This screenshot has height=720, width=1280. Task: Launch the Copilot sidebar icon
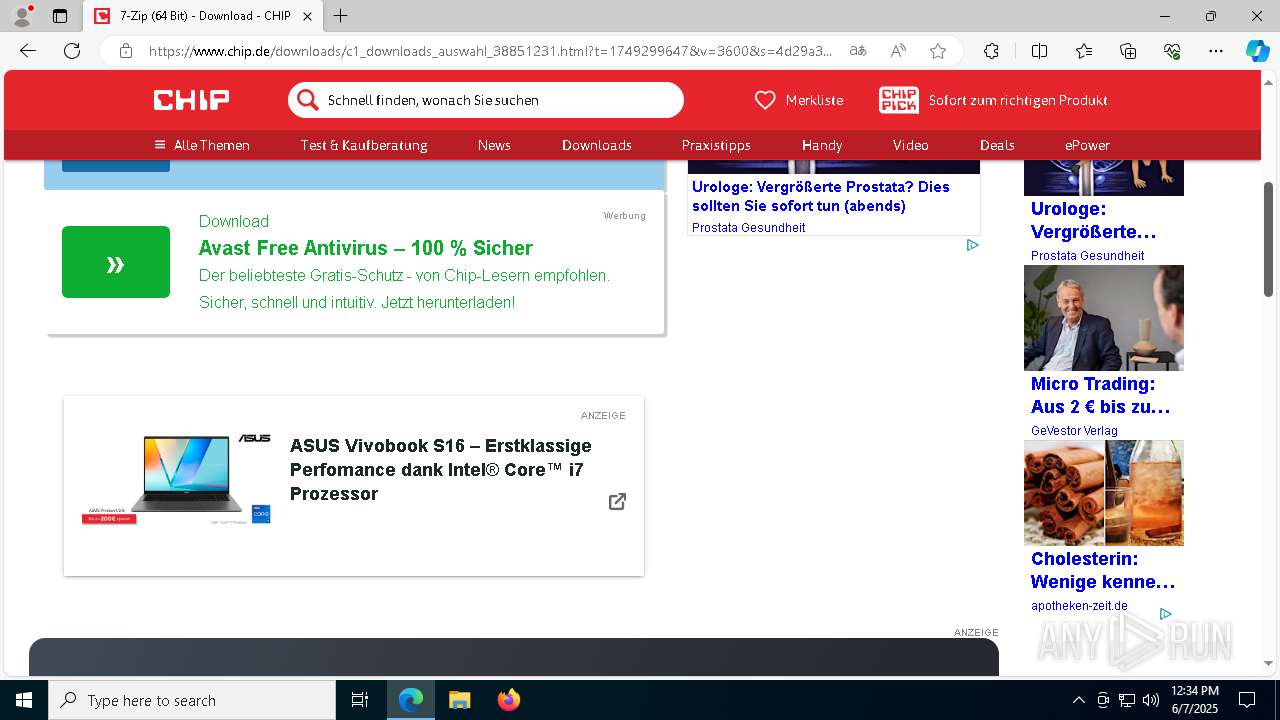click(x=1257, y=51)
